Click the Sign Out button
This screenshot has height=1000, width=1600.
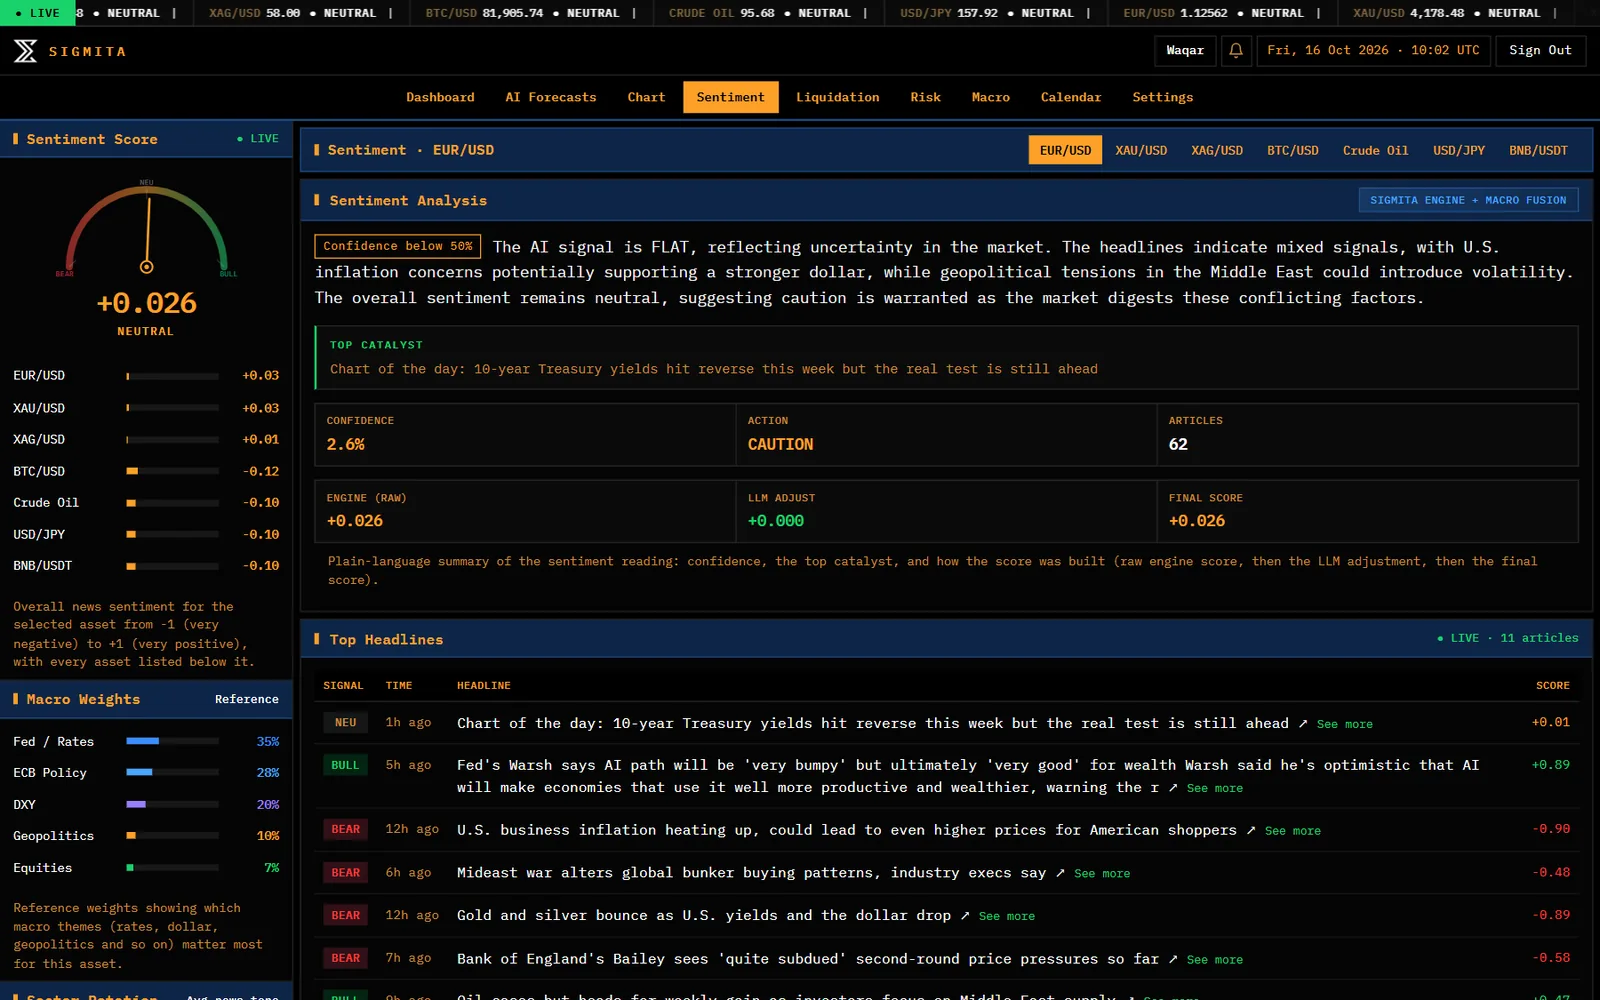click(1540, 51)
